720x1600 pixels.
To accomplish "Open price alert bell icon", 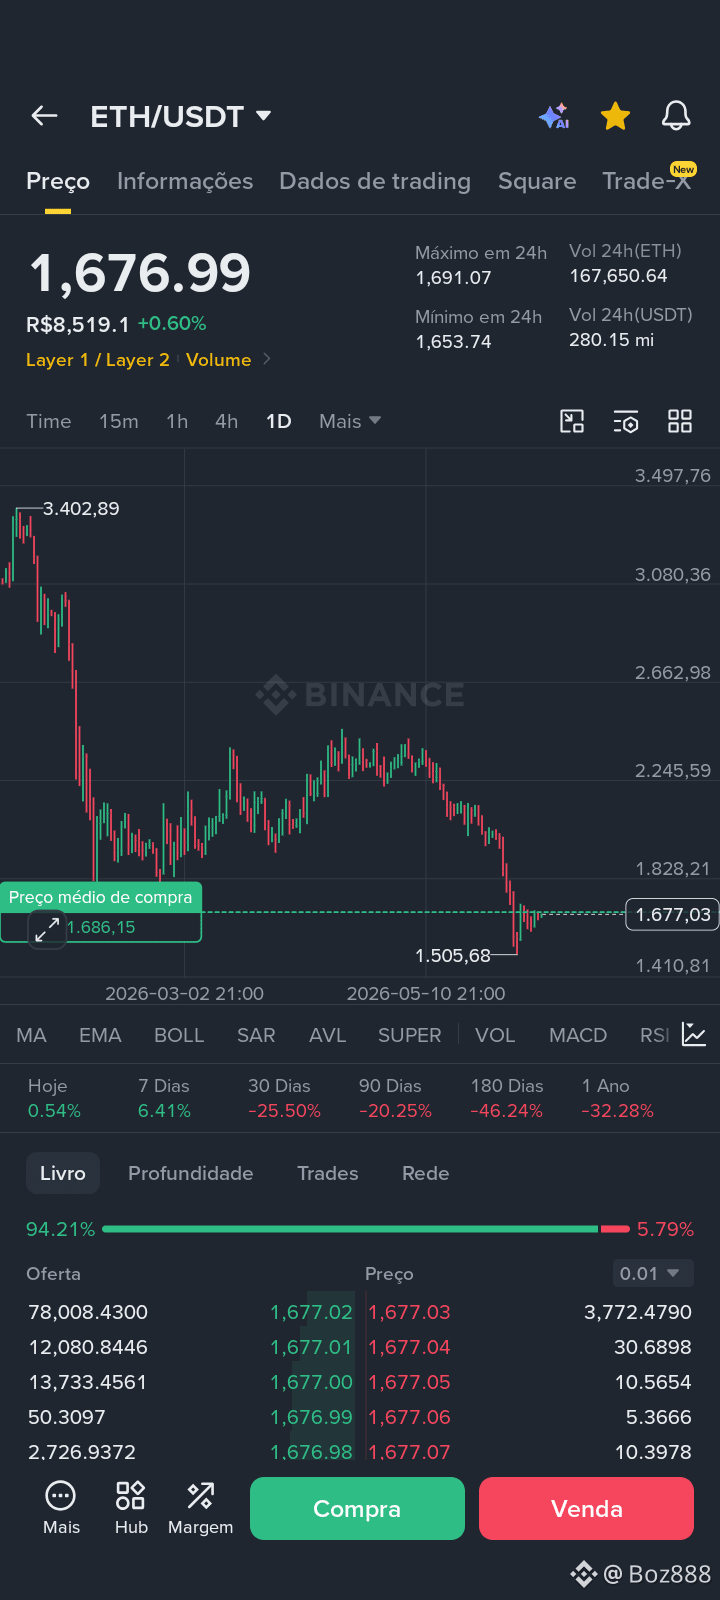I will [x=676, y=116].
